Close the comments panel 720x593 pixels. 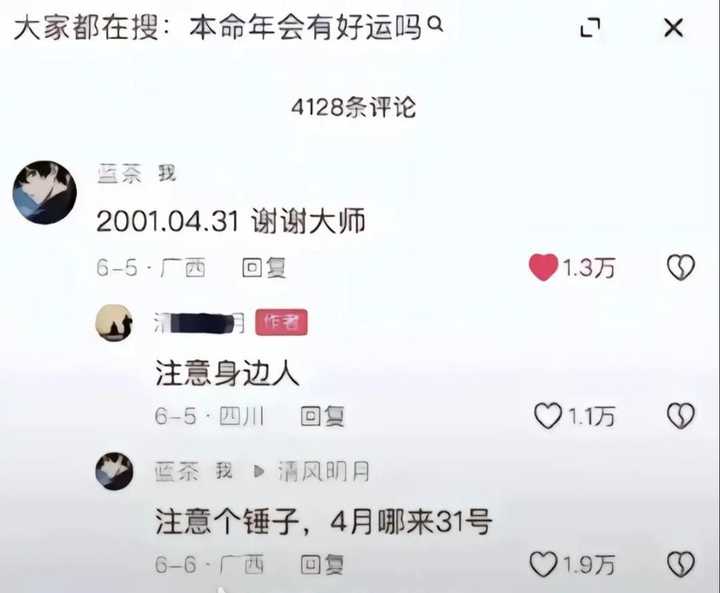tap(674, 28)
